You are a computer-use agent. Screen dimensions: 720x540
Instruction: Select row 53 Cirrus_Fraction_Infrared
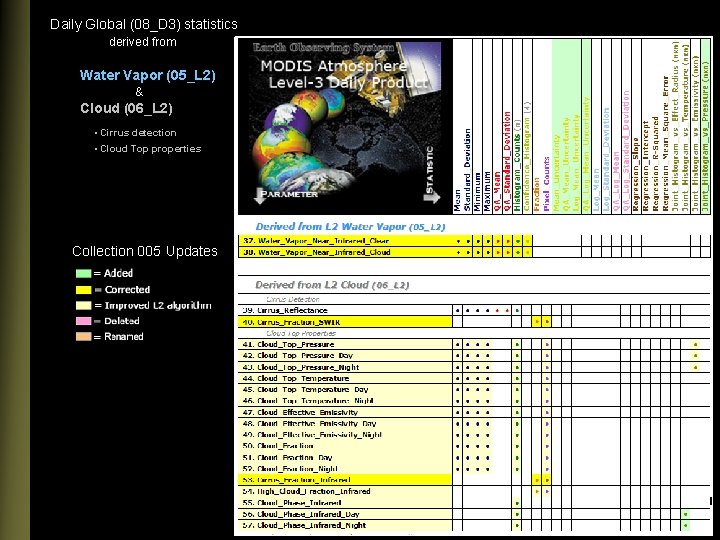(x=474, y=480)
